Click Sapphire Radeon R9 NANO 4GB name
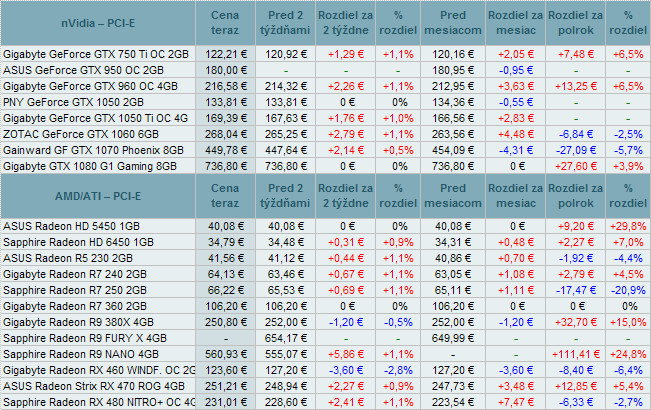The image size is (651, 410). [x=81, y=354]
